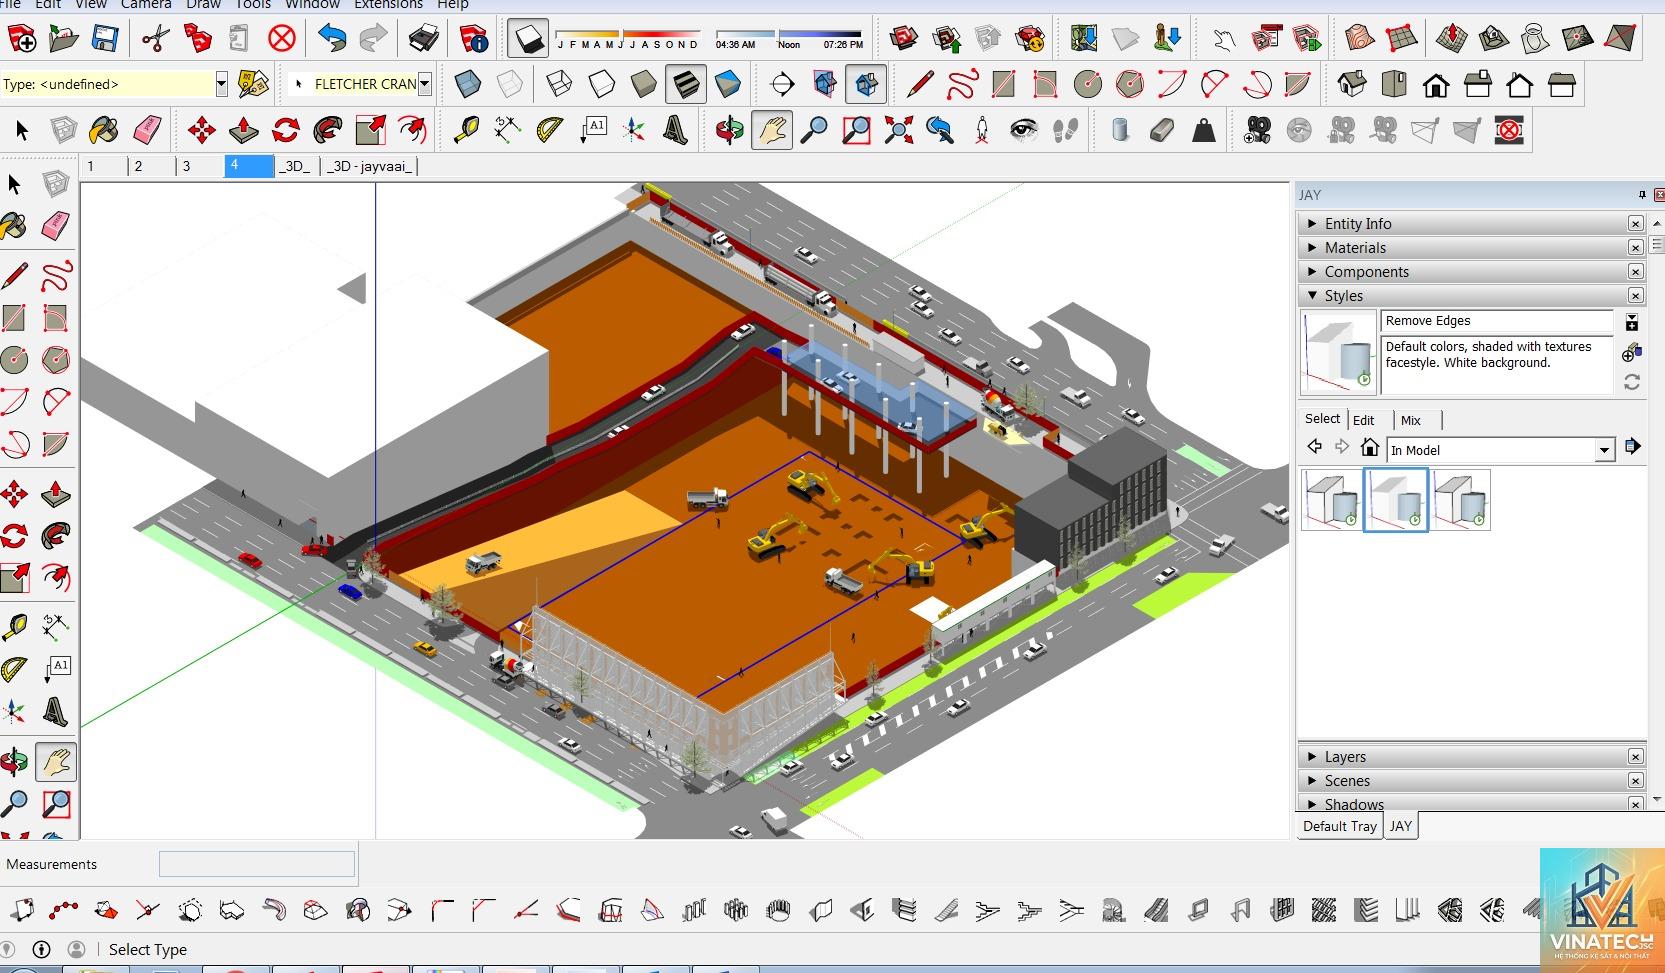Viewport: 1665px width, 973px height.
Task: Select Push/Pull in the left toolbar
Action: point(56,494)
